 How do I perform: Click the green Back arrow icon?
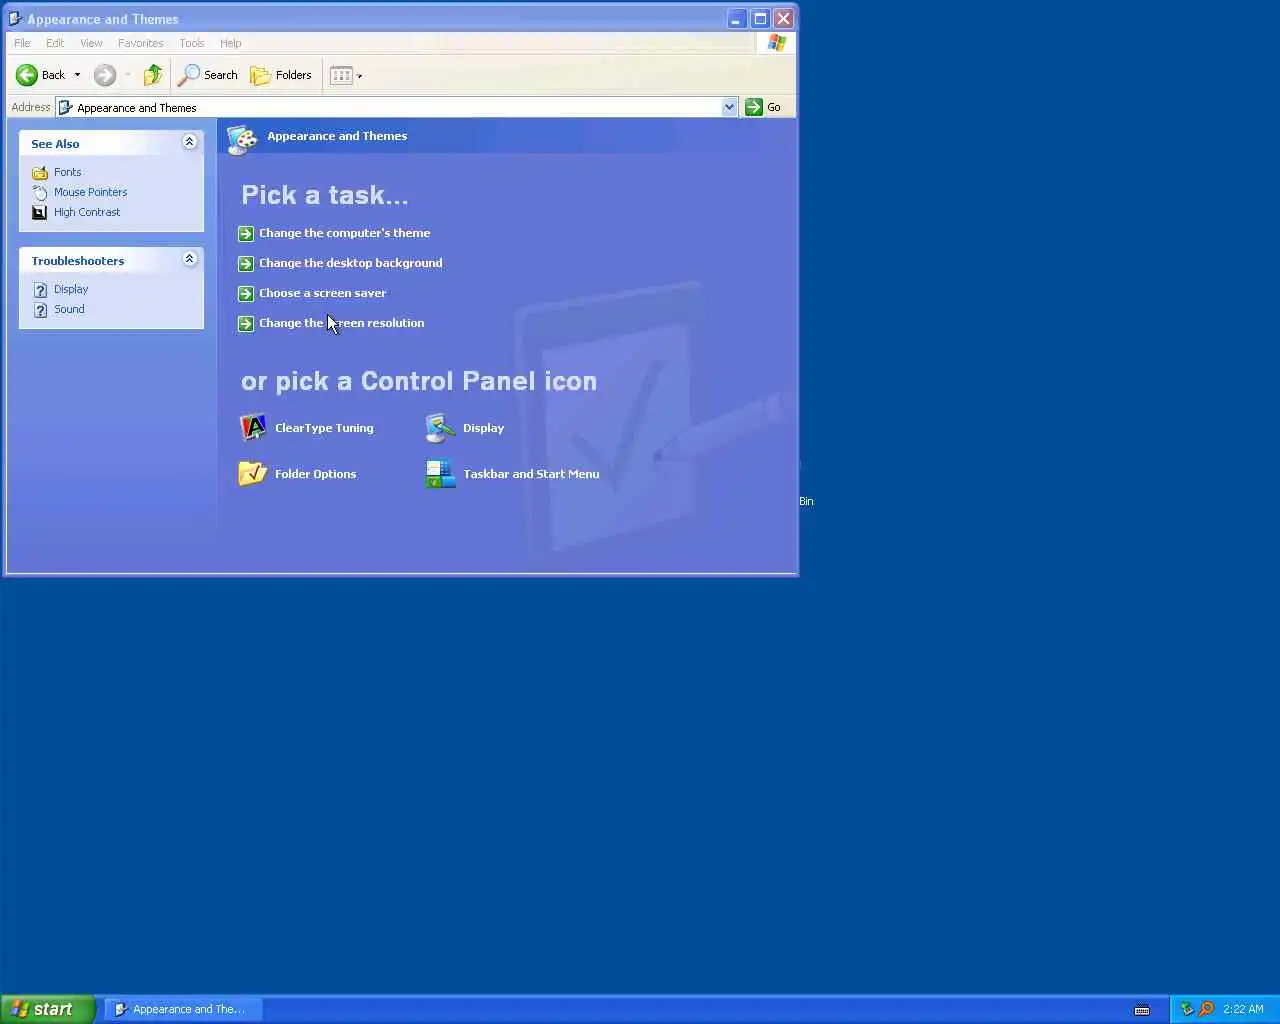(x=27, y=75)
